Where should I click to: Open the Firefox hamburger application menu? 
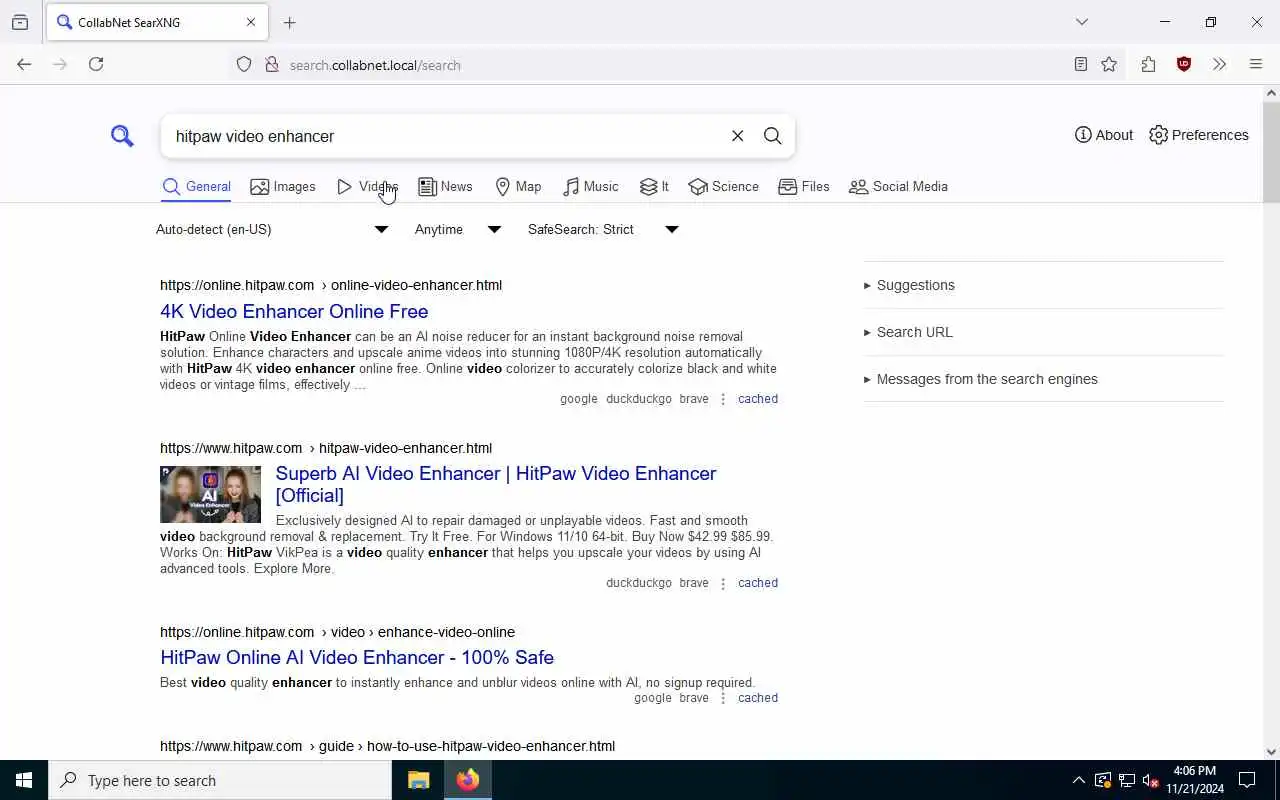click(1256, 64)
